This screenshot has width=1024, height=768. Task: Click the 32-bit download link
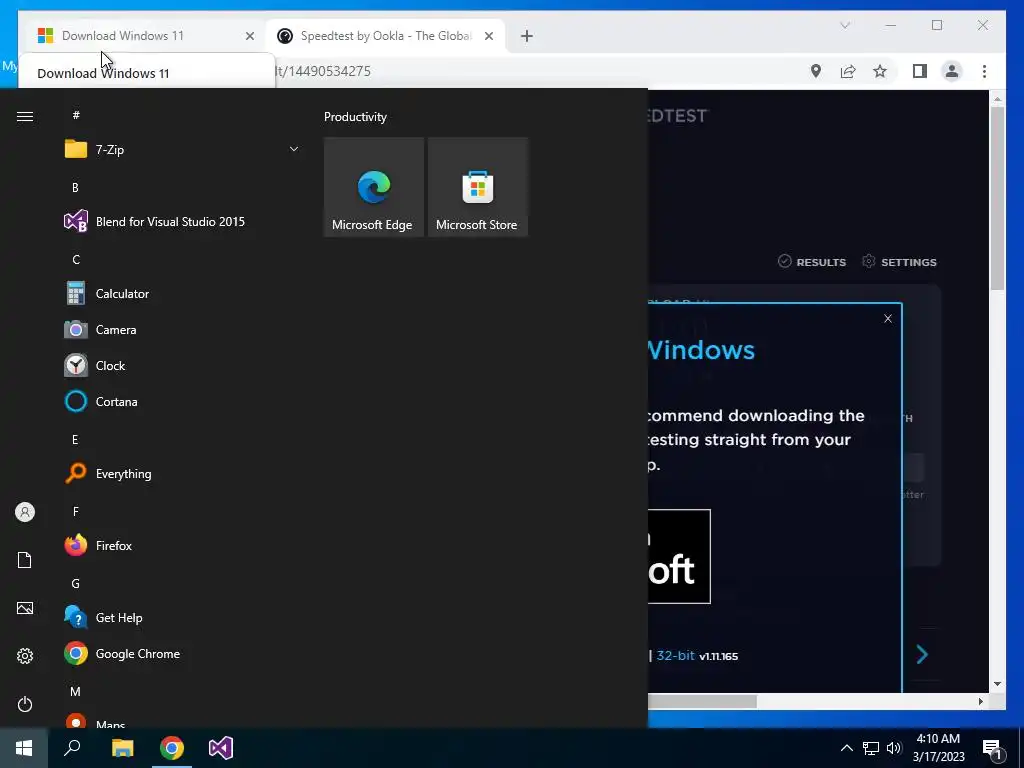click(675, 656)
